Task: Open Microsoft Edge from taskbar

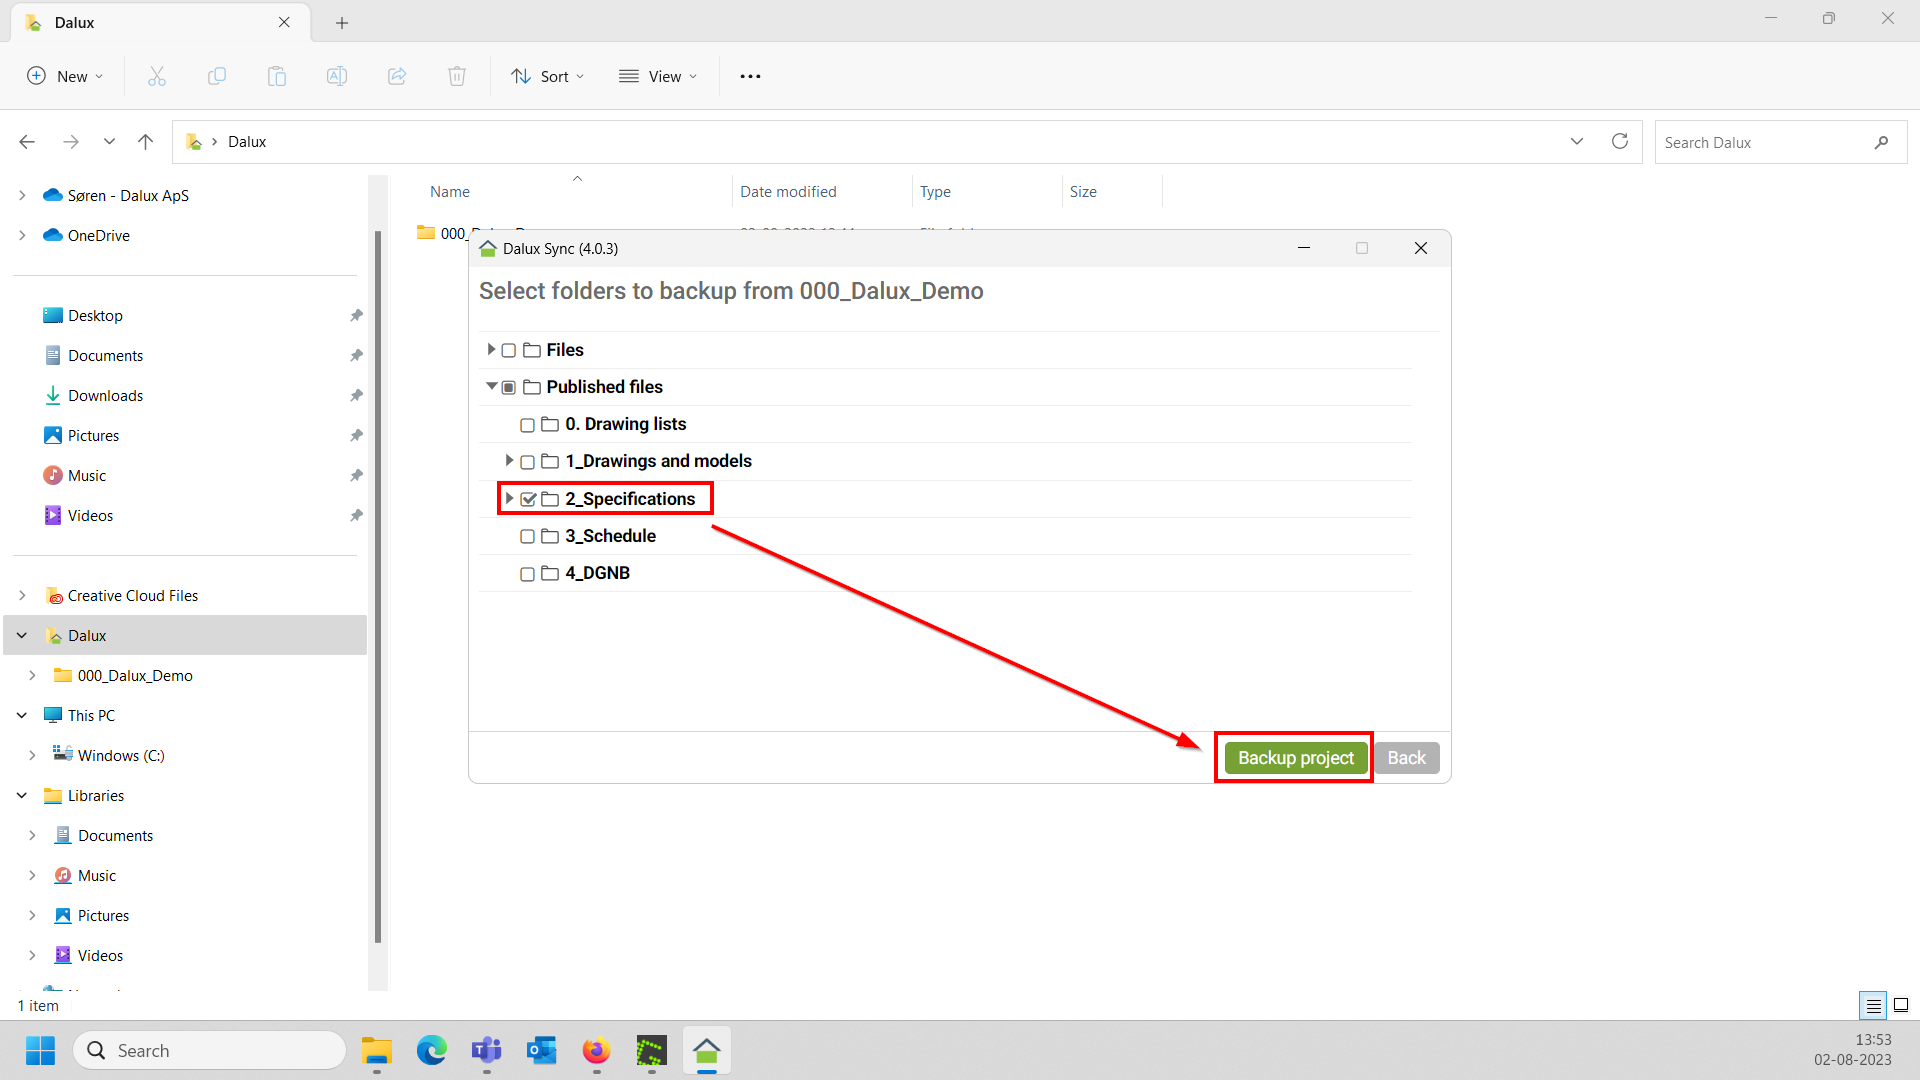Action: 432,1051
